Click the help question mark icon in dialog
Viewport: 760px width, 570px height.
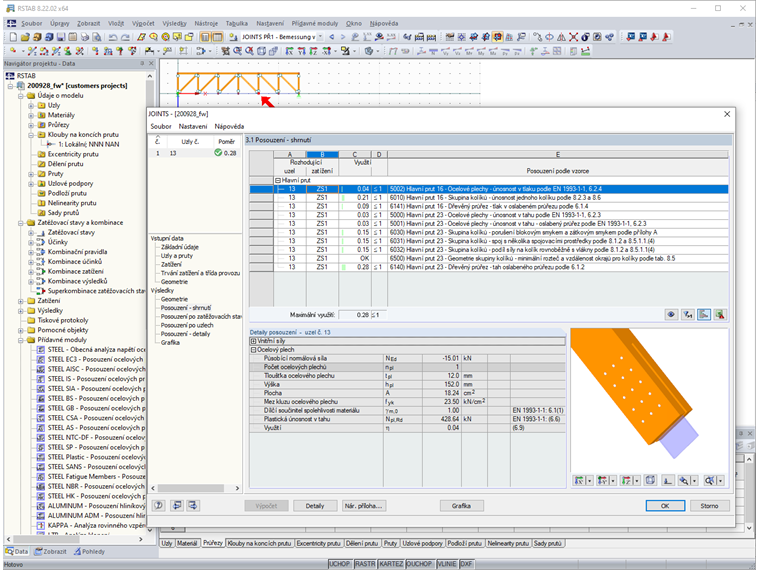click(x=158, y=506)
